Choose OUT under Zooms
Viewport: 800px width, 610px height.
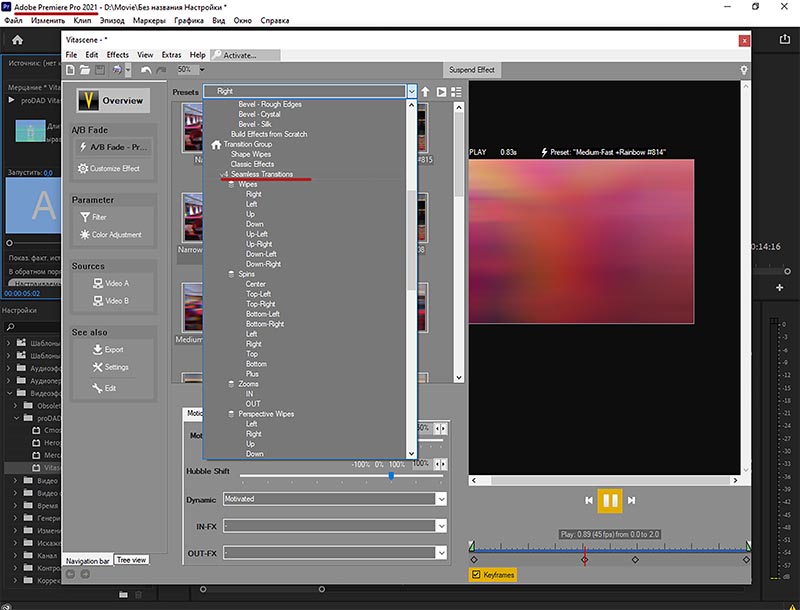click(253, 404)
